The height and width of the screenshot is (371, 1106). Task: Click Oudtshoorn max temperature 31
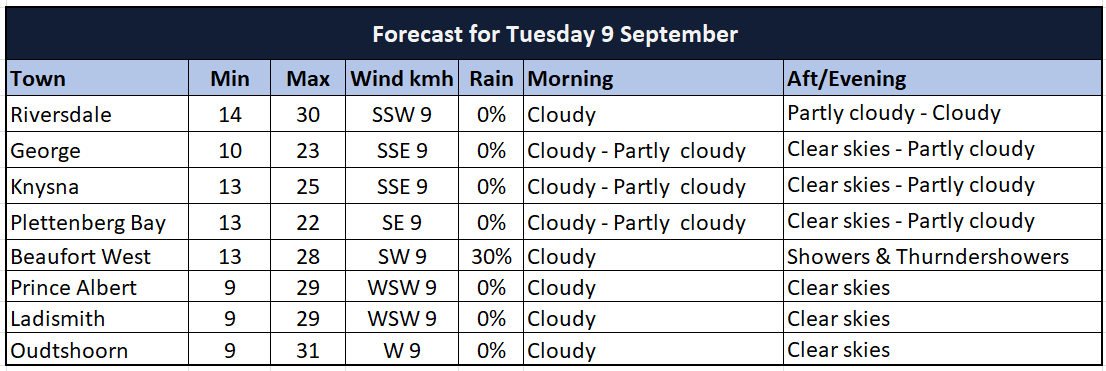308,349
